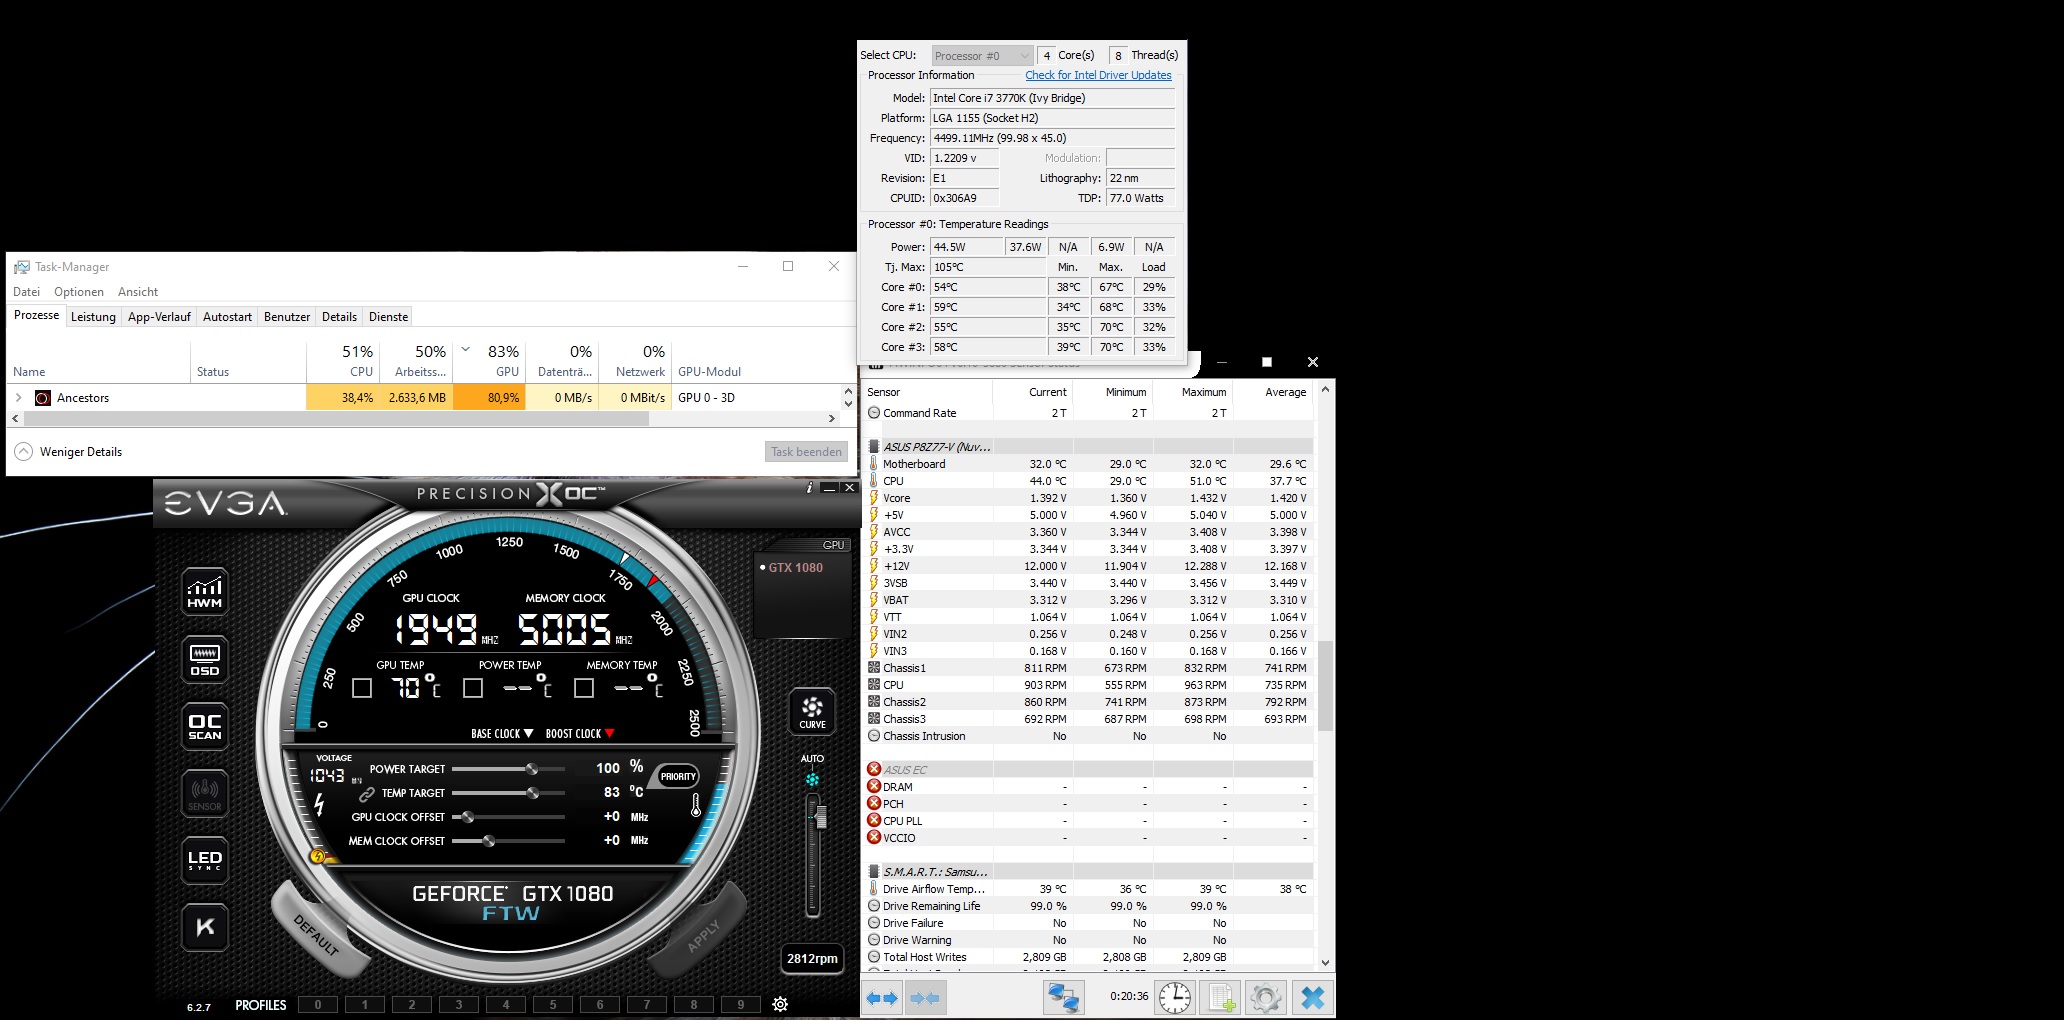Viewport: 2064px width, 1020px height.
Task: Expand the HWiNFO sensor window with blue arrows
Action: pyautogui.click(x=882, y=998)
